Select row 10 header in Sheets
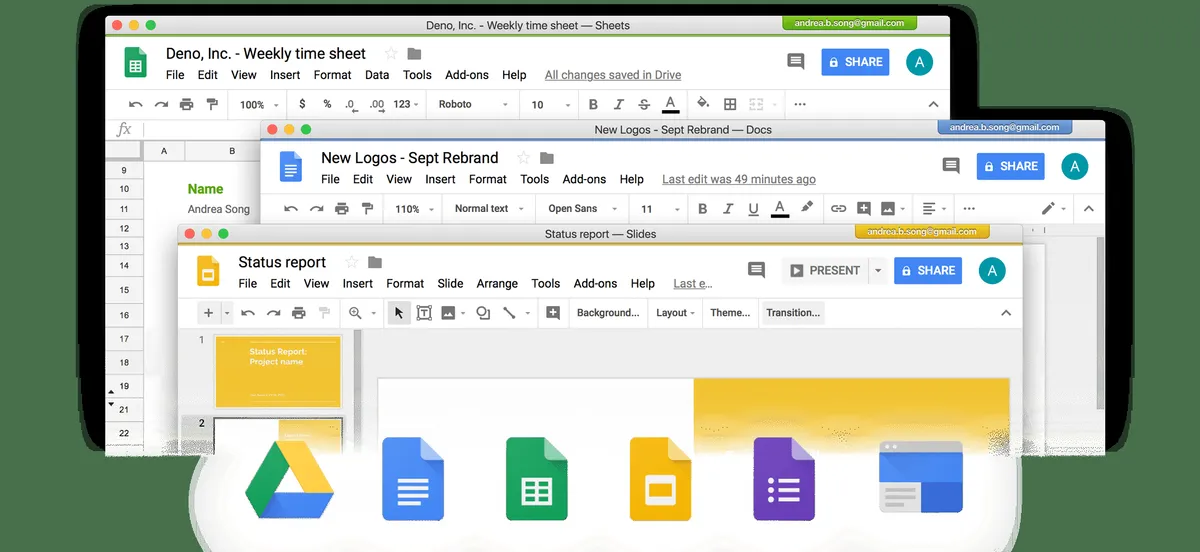This screenshot has width=1200, height=552. 124,189
